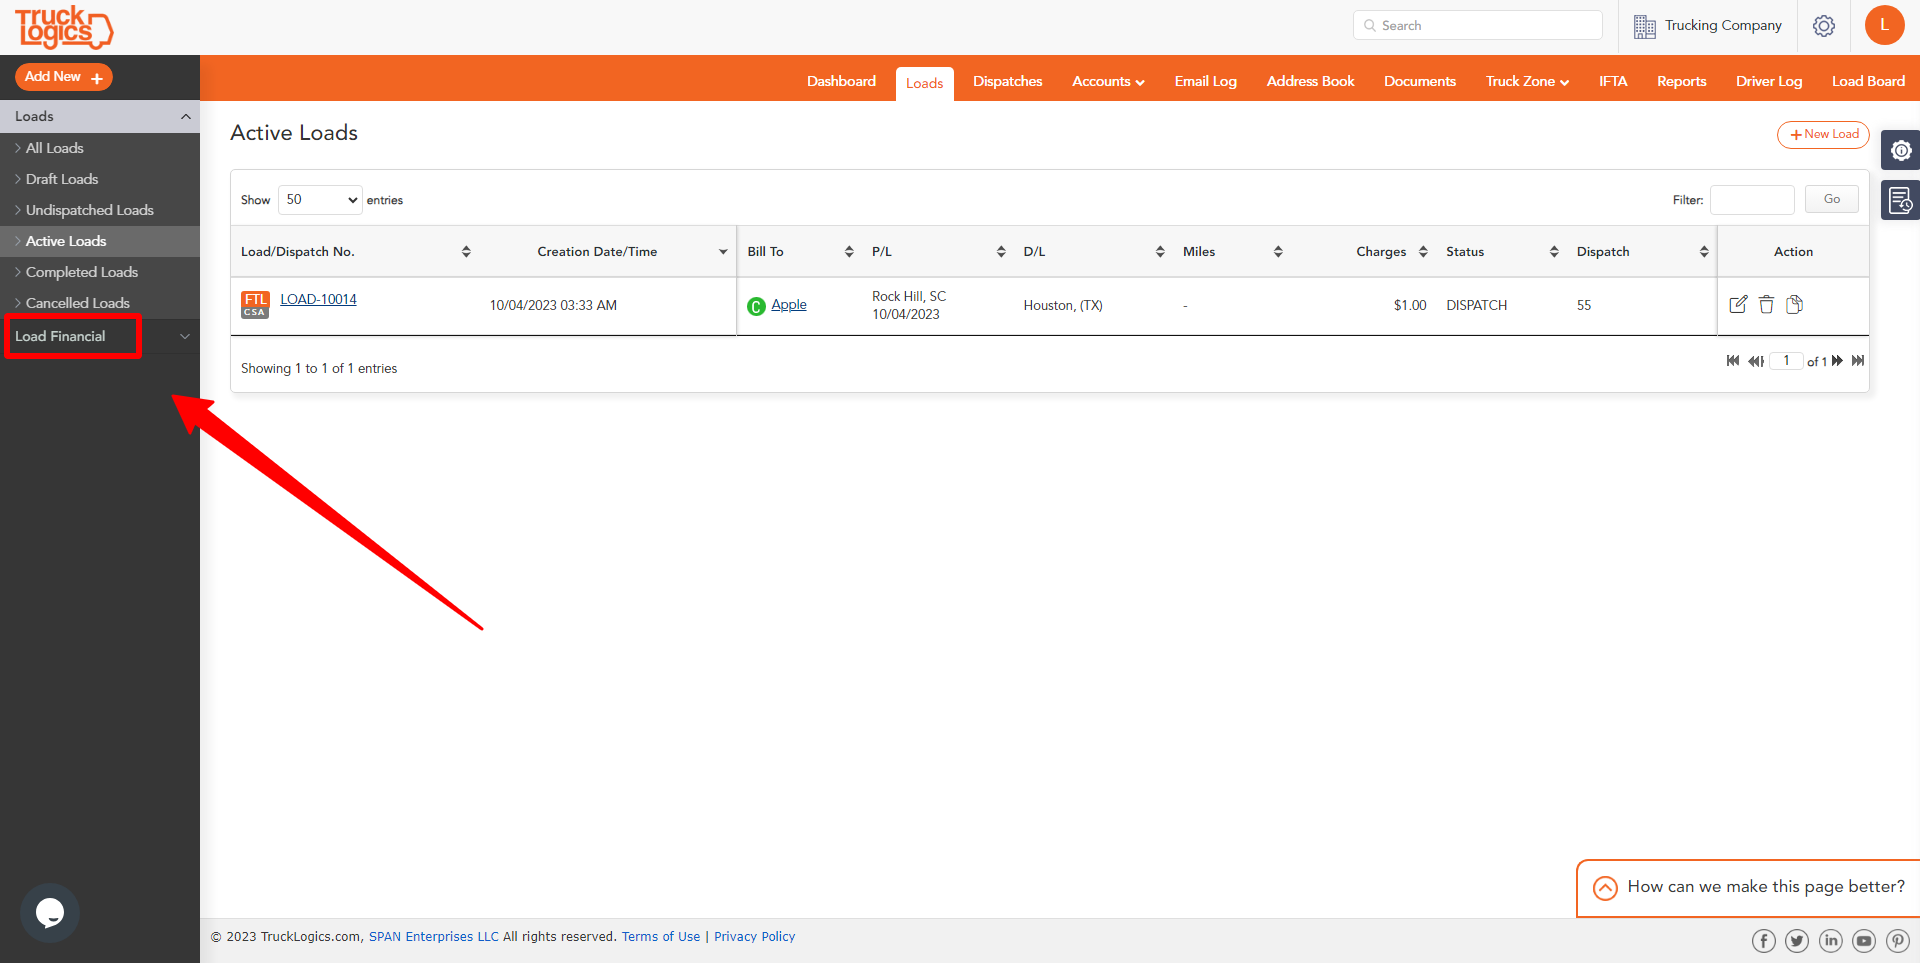
Task: Switch to the Dispatches tab
Action: 1007,81
